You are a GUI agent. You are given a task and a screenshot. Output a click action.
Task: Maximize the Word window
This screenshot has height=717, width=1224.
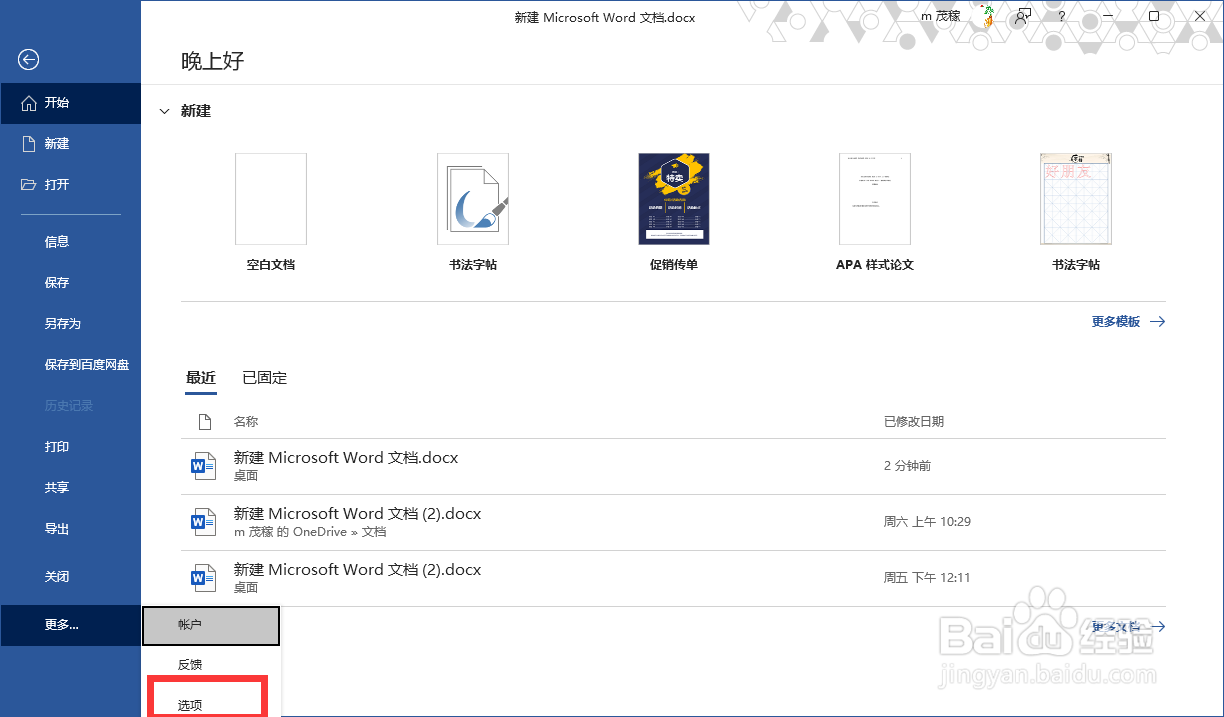pyautogui.click(x=1154, y=17)
